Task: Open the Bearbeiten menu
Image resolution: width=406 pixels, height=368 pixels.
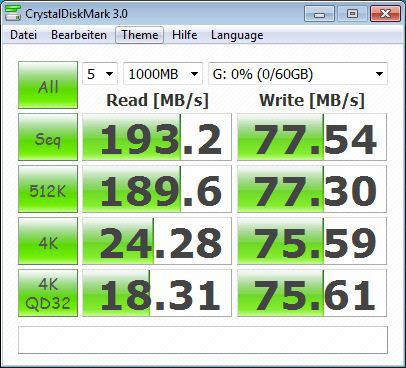Action: coord(79,35)
